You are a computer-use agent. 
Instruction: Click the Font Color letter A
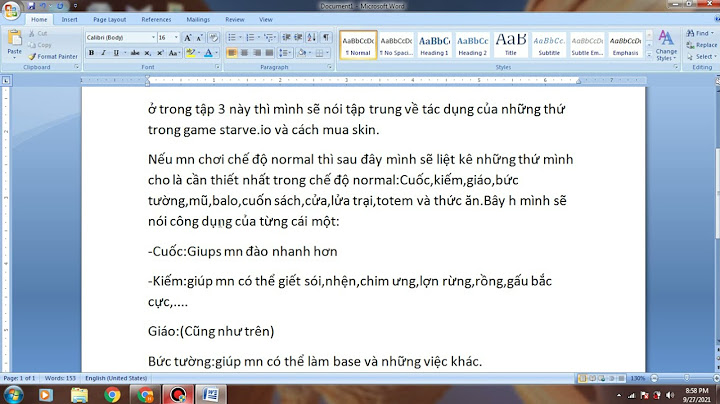208,53
